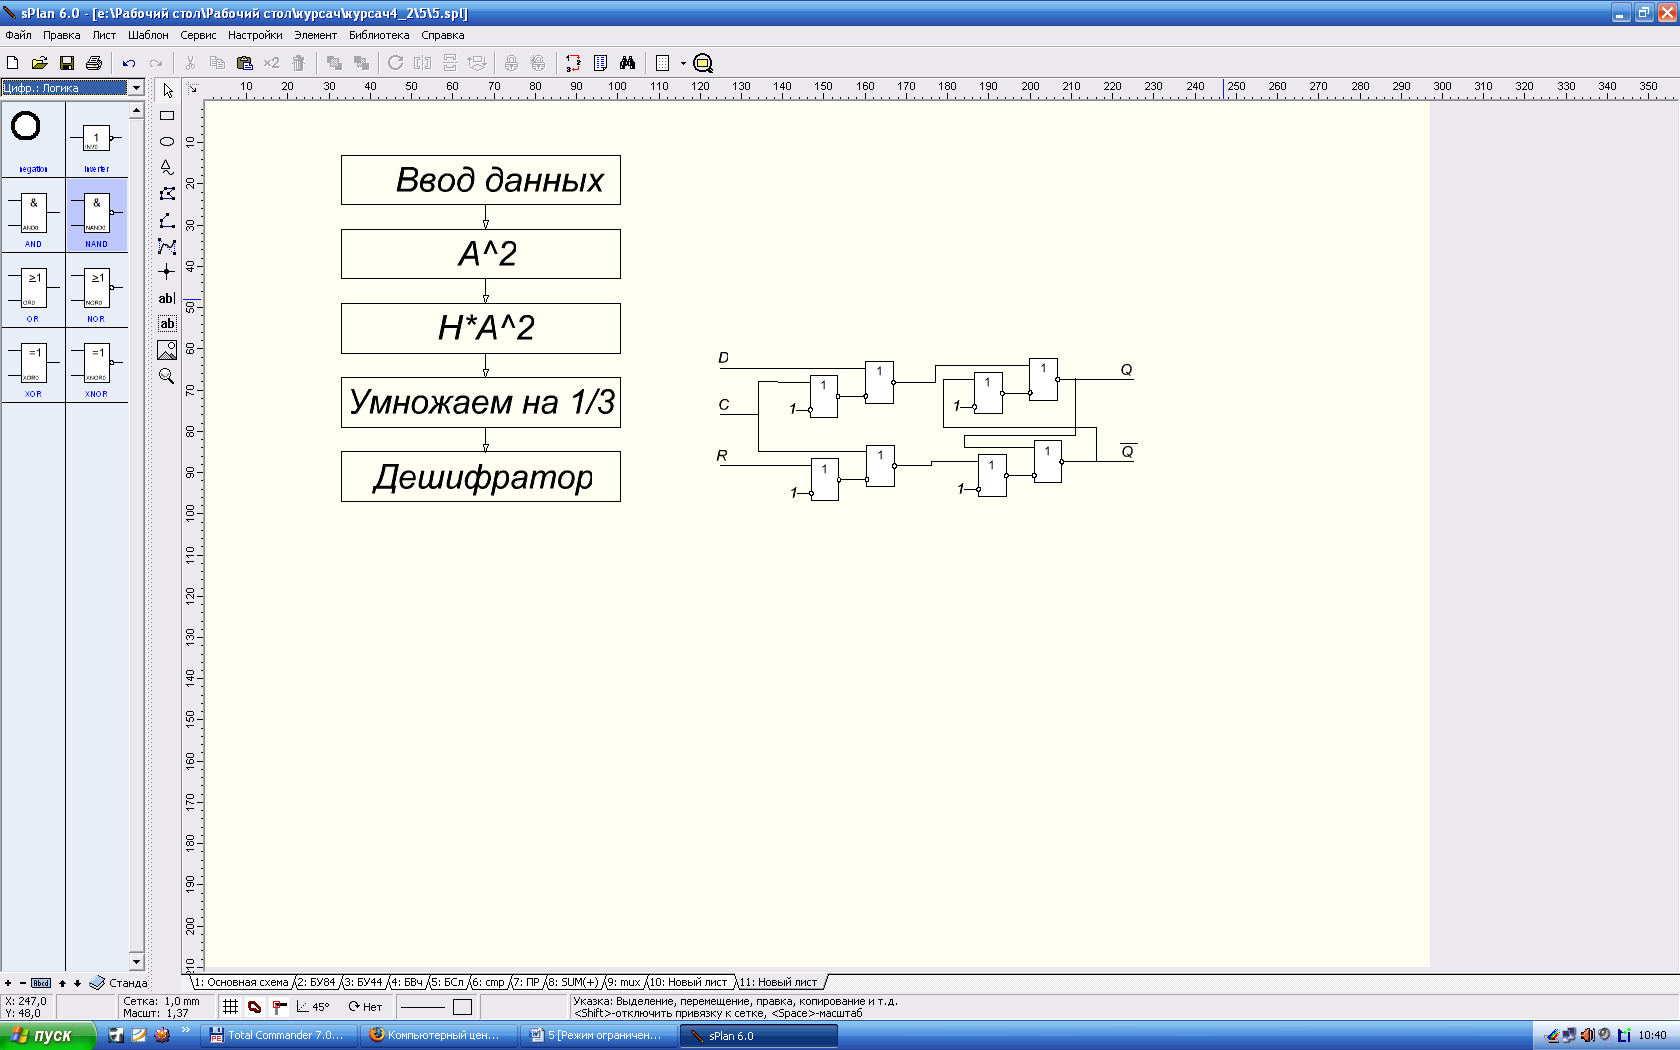Pick the XNOR gate component

(97, 365)
